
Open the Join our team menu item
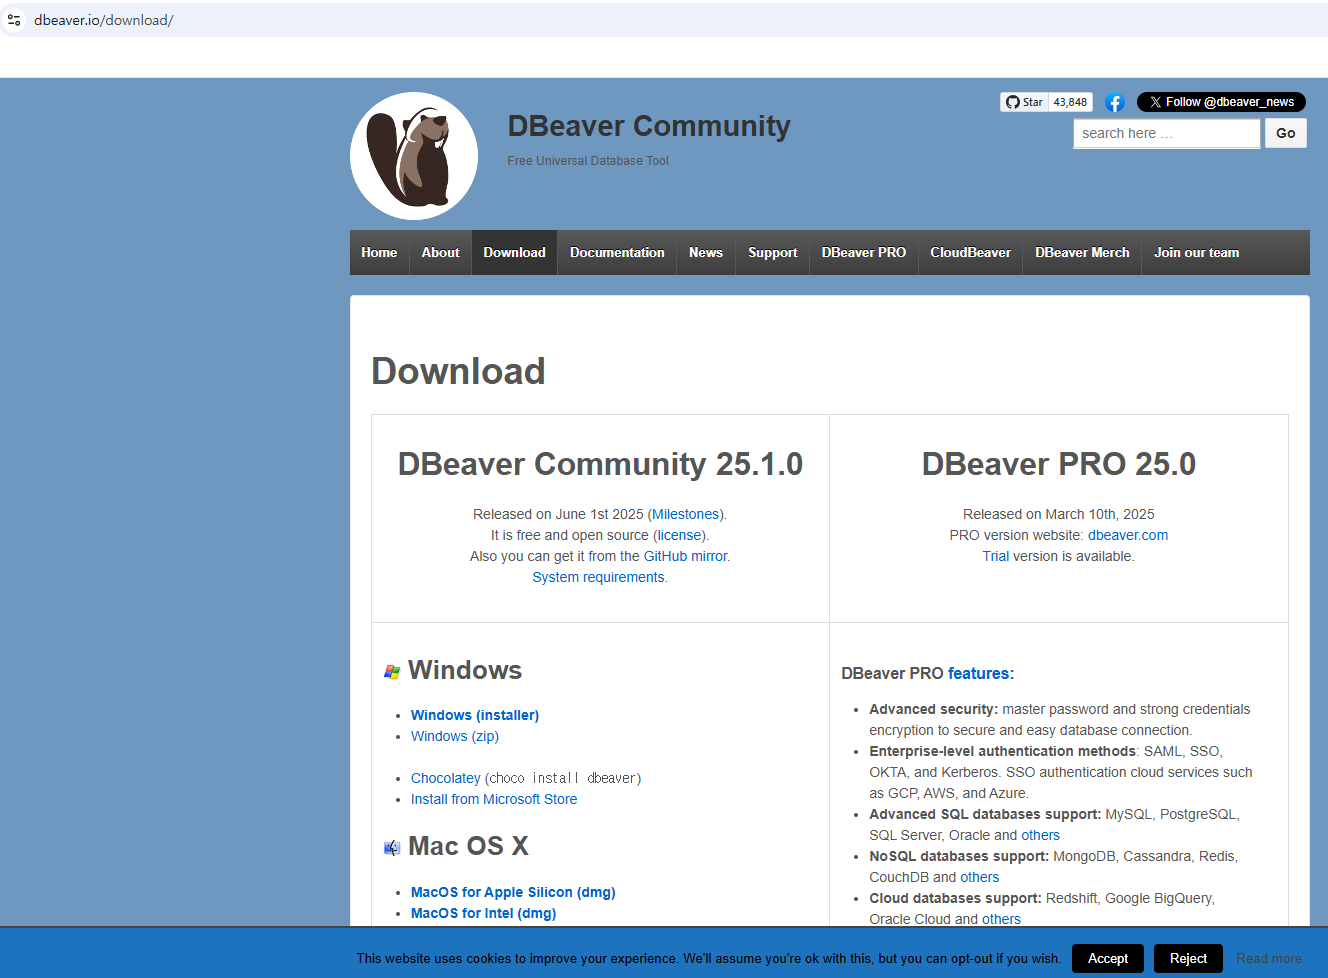1196,252
